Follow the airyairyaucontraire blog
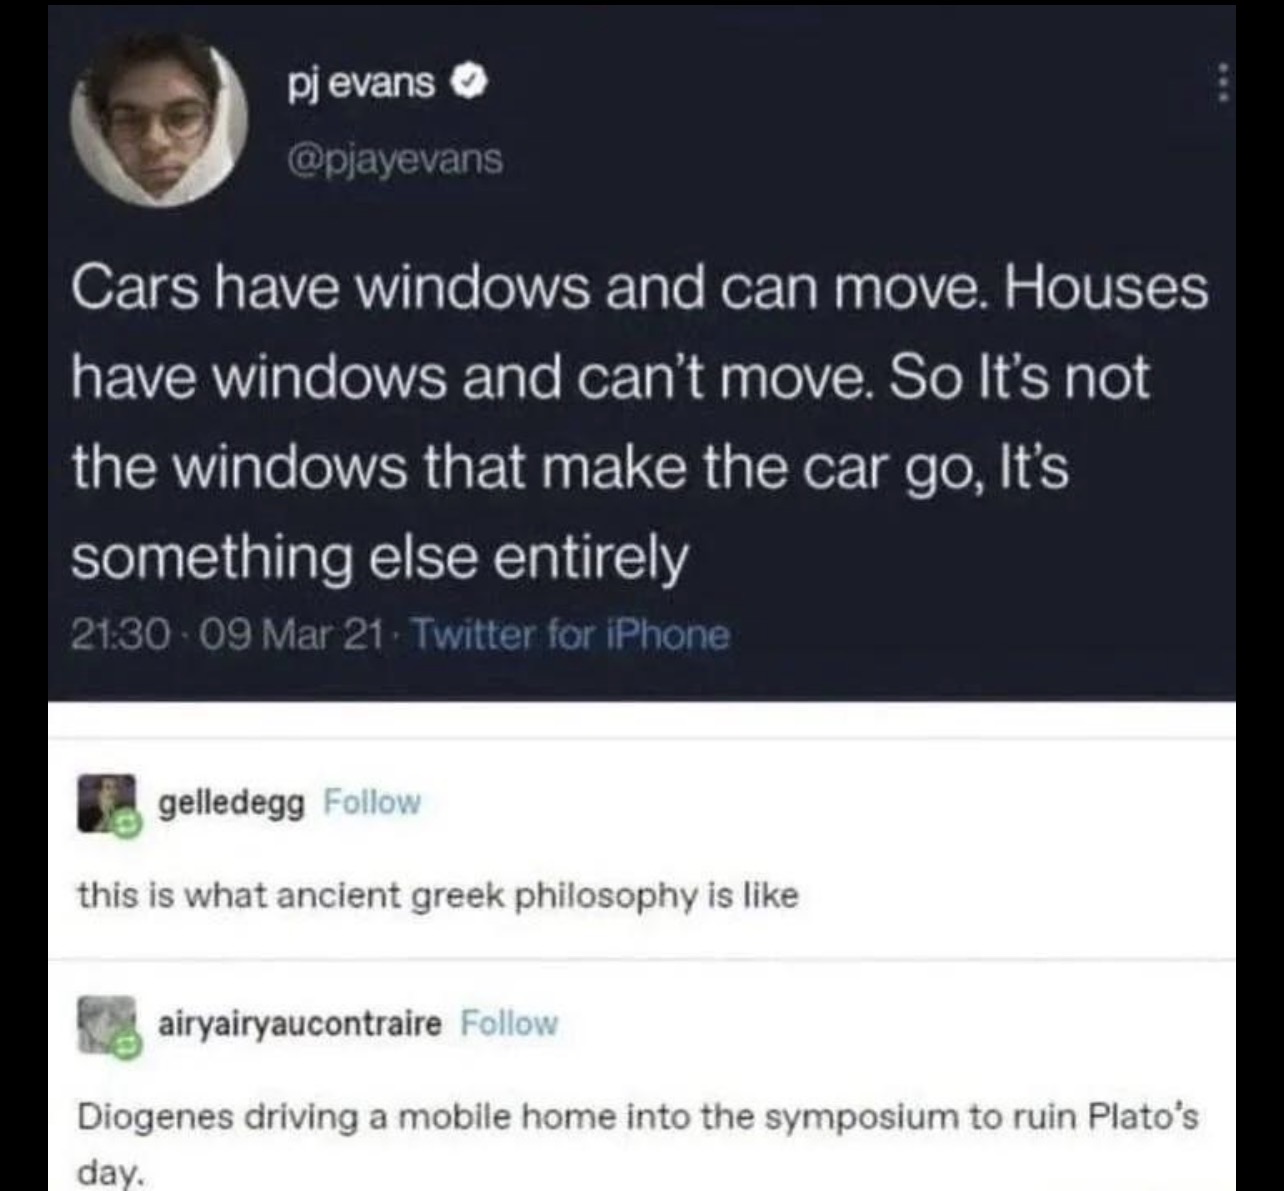The width and height of the screenshot is (1284, 1191). pyautogui.click(x=509, y=1023)
